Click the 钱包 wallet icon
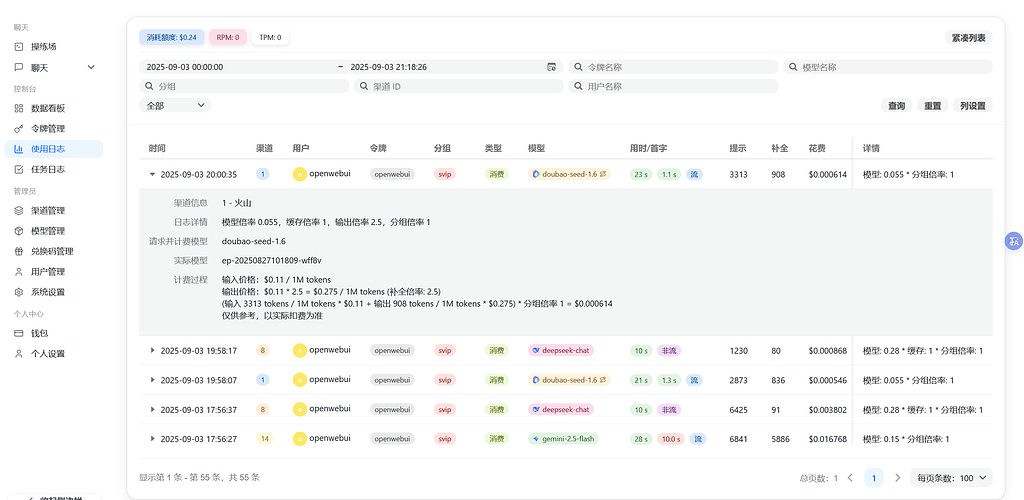 tap(19, 333)
